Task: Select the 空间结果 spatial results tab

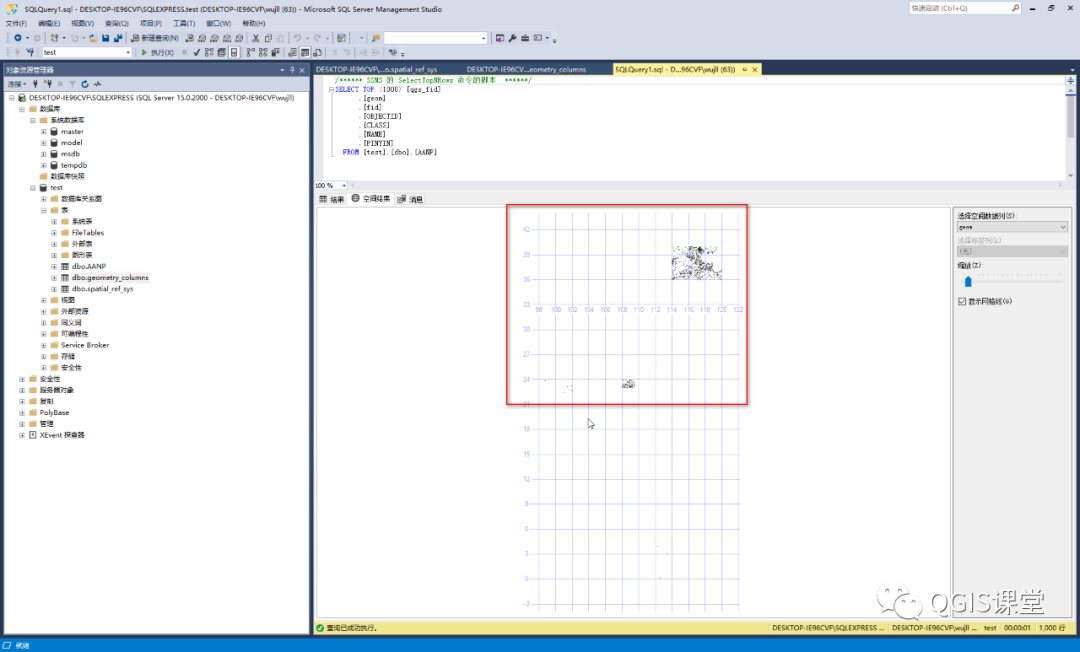Action: tap(371, 198)
